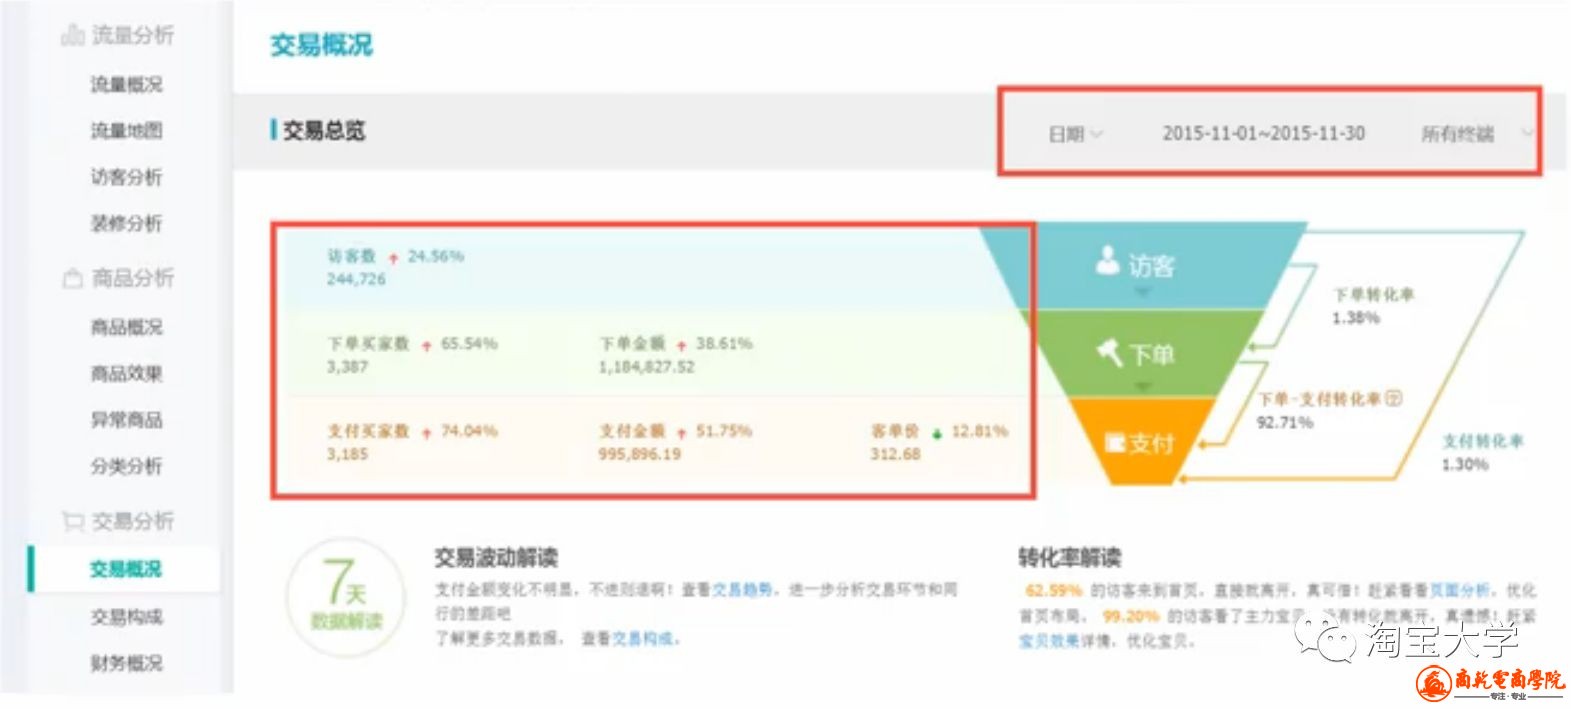
Task: Click the help icon beside 下单-支付转化率
Action: pos(1393,398)
